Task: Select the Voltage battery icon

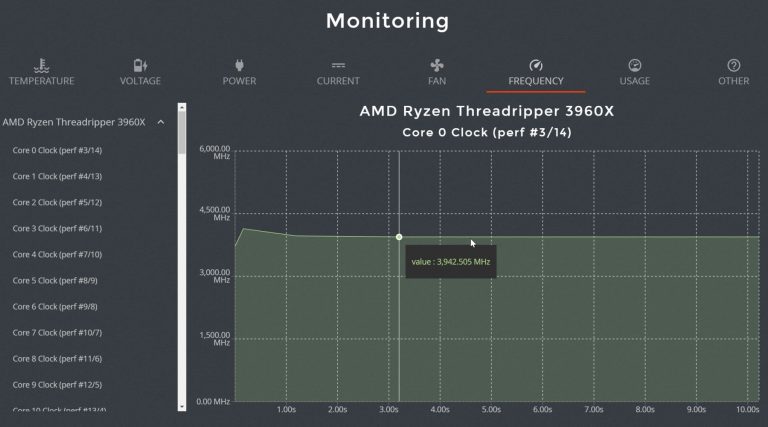Action: coord(140,65)
